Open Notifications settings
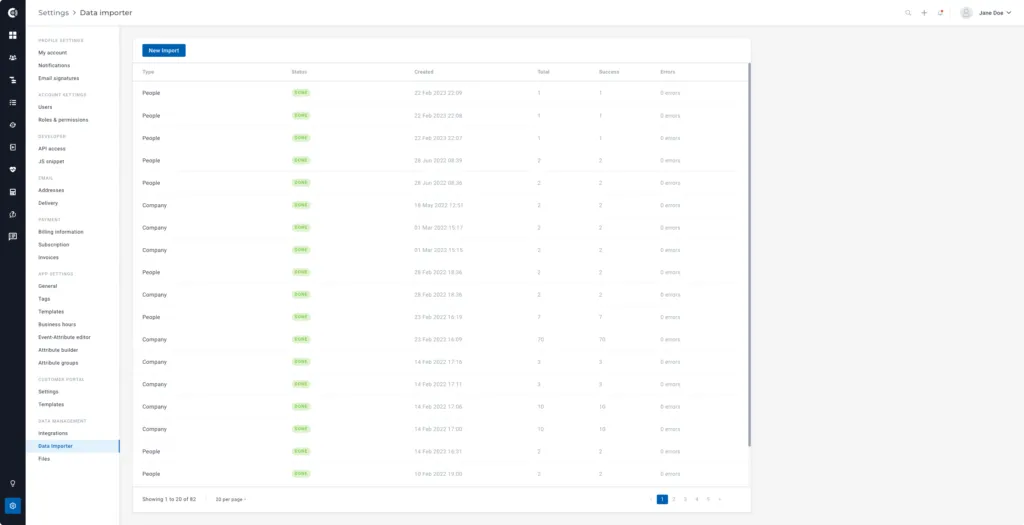The image size is (1024, 525). click(54, 65)
